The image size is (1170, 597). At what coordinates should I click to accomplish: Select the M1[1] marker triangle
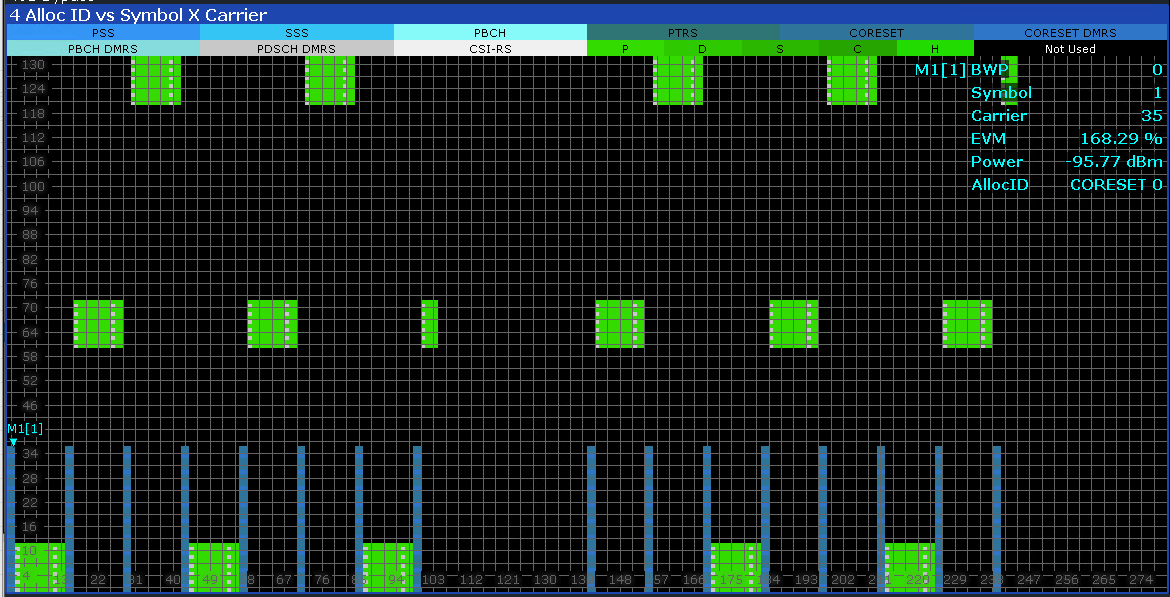[13, 442]
